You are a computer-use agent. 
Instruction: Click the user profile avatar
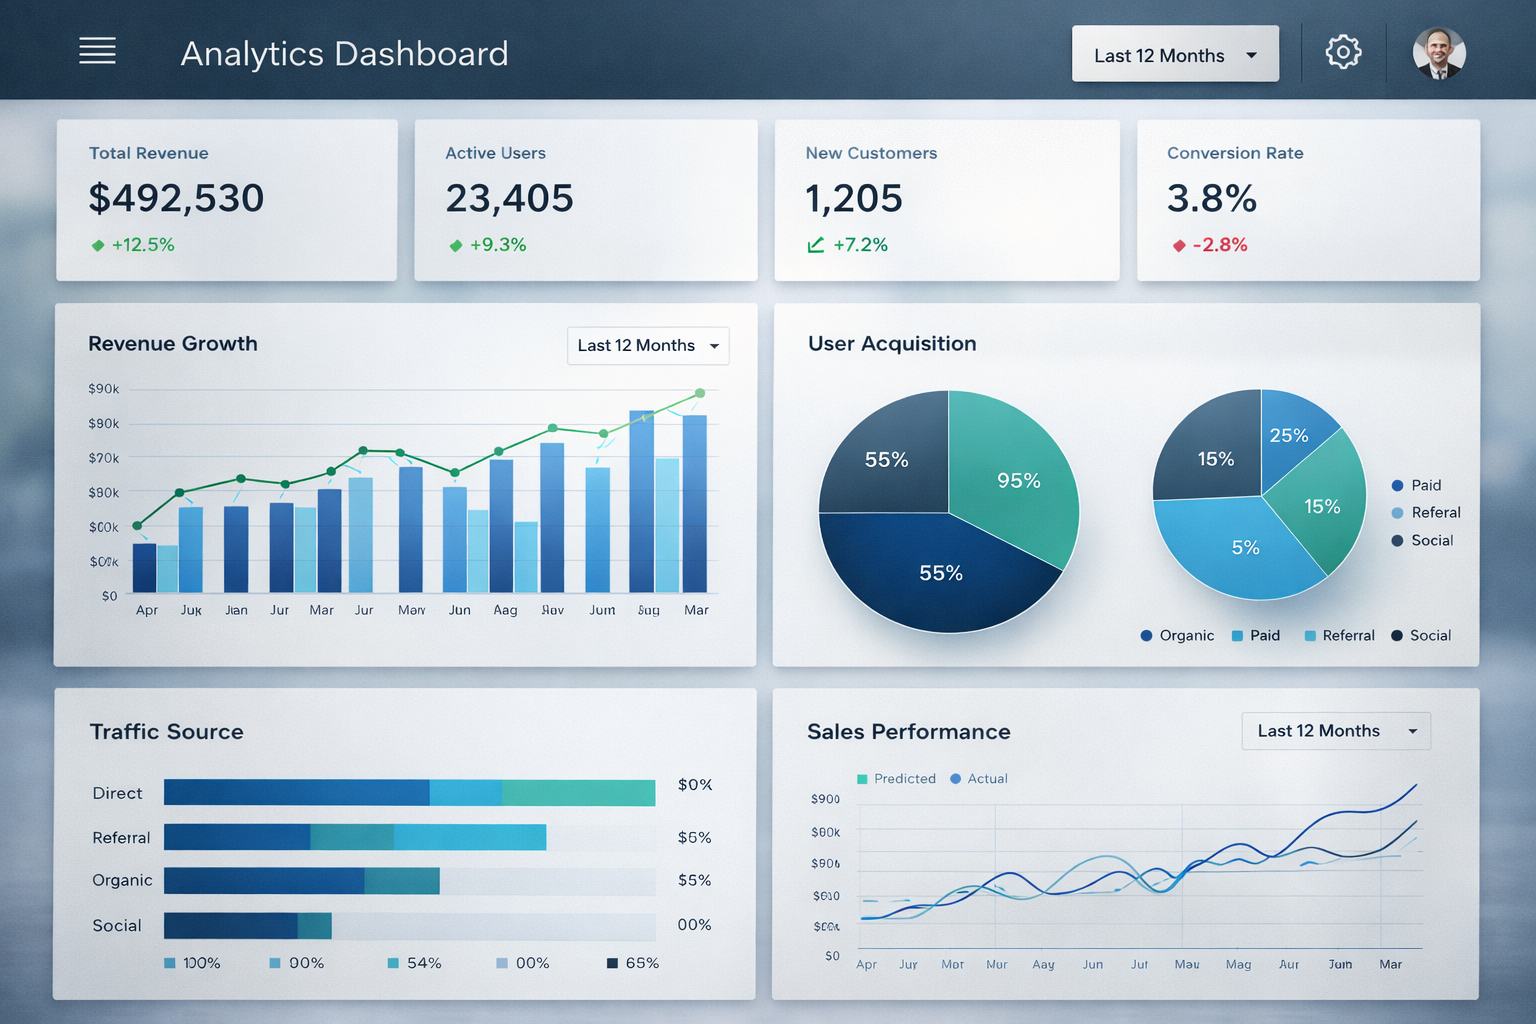[x=1440, y=54]
